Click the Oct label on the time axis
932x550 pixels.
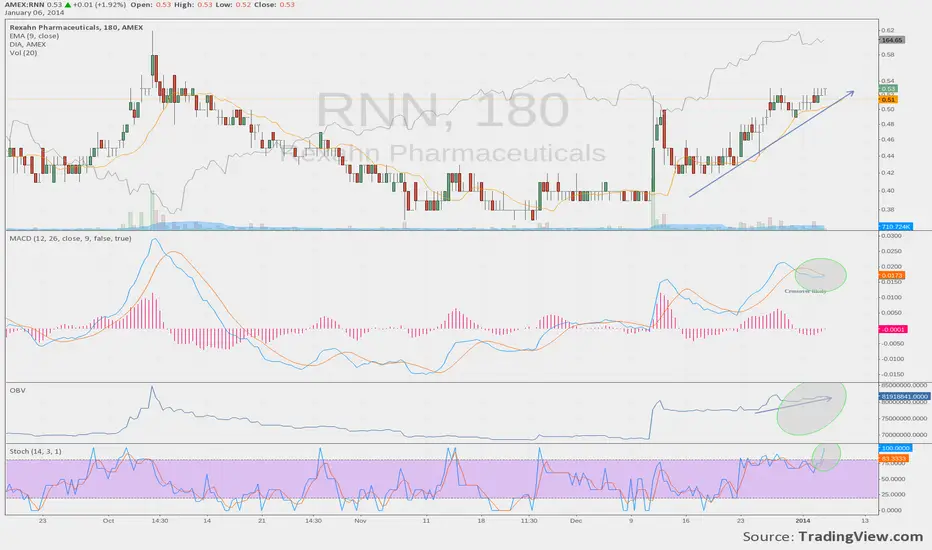click(108, 520)
